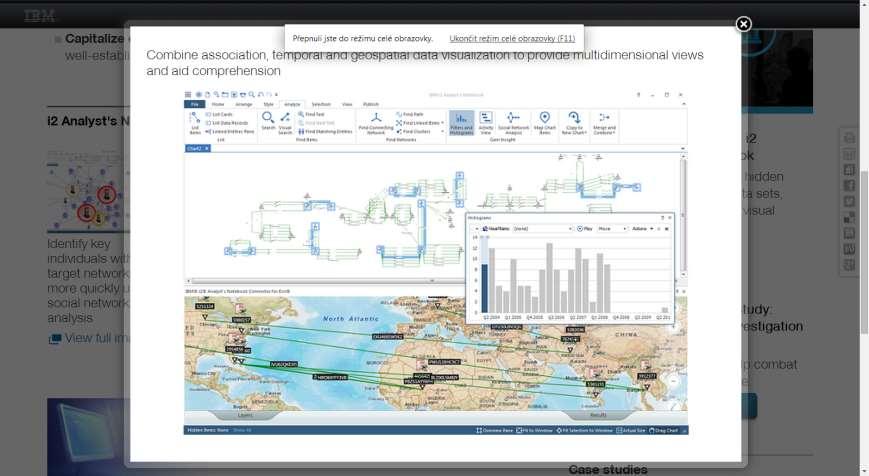Switch to the Home ribbon tab

[218, 104]
